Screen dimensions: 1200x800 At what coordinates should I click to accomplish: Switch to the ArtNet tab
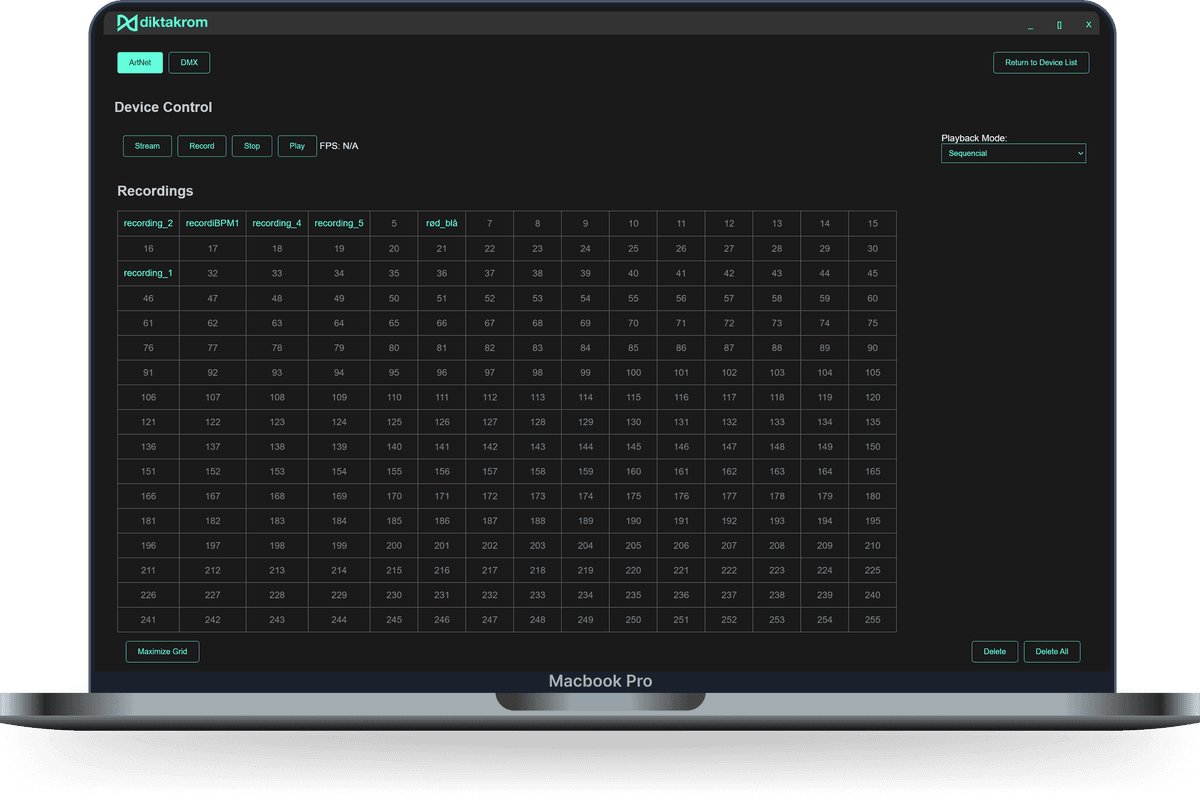click(x=139, y=62)
